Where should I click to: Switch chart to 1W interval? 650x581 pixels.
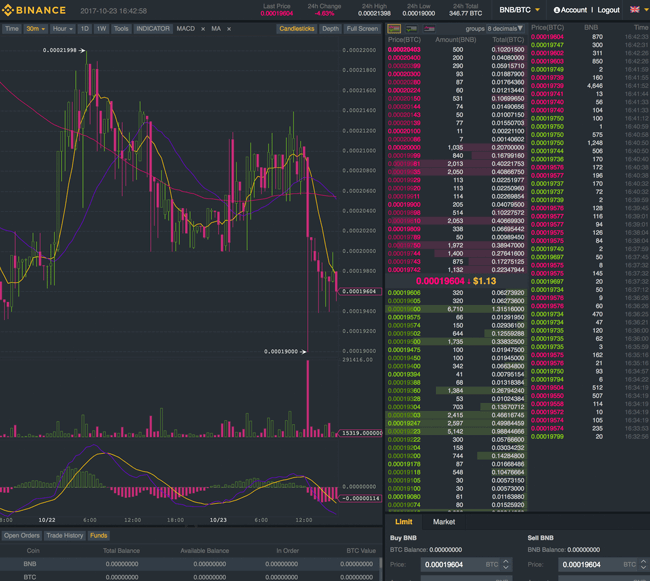(x=102, y=29)
